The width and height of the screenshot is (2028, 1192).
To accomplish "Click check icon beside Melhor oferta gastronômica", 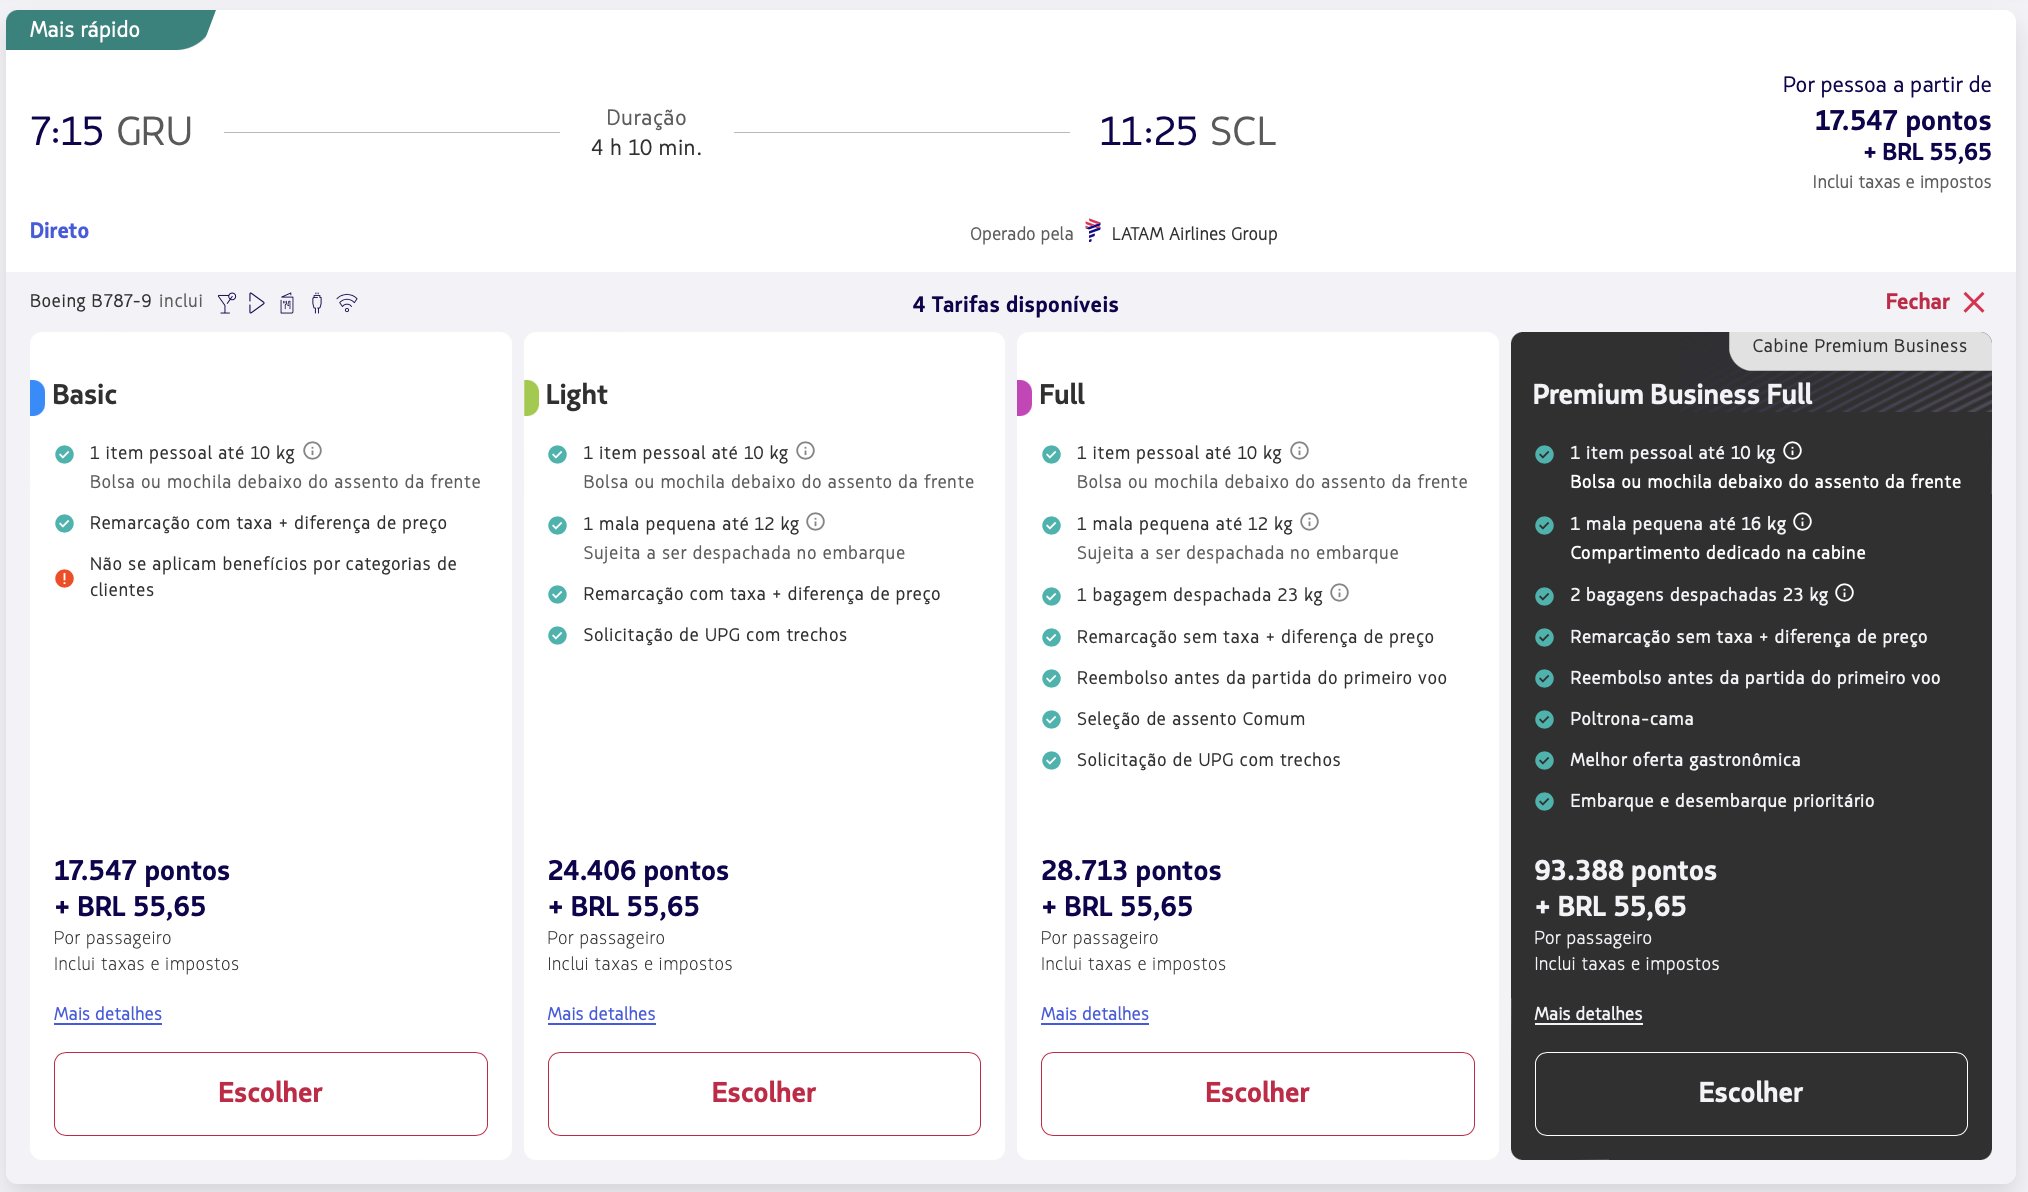I will (1544, 761).
